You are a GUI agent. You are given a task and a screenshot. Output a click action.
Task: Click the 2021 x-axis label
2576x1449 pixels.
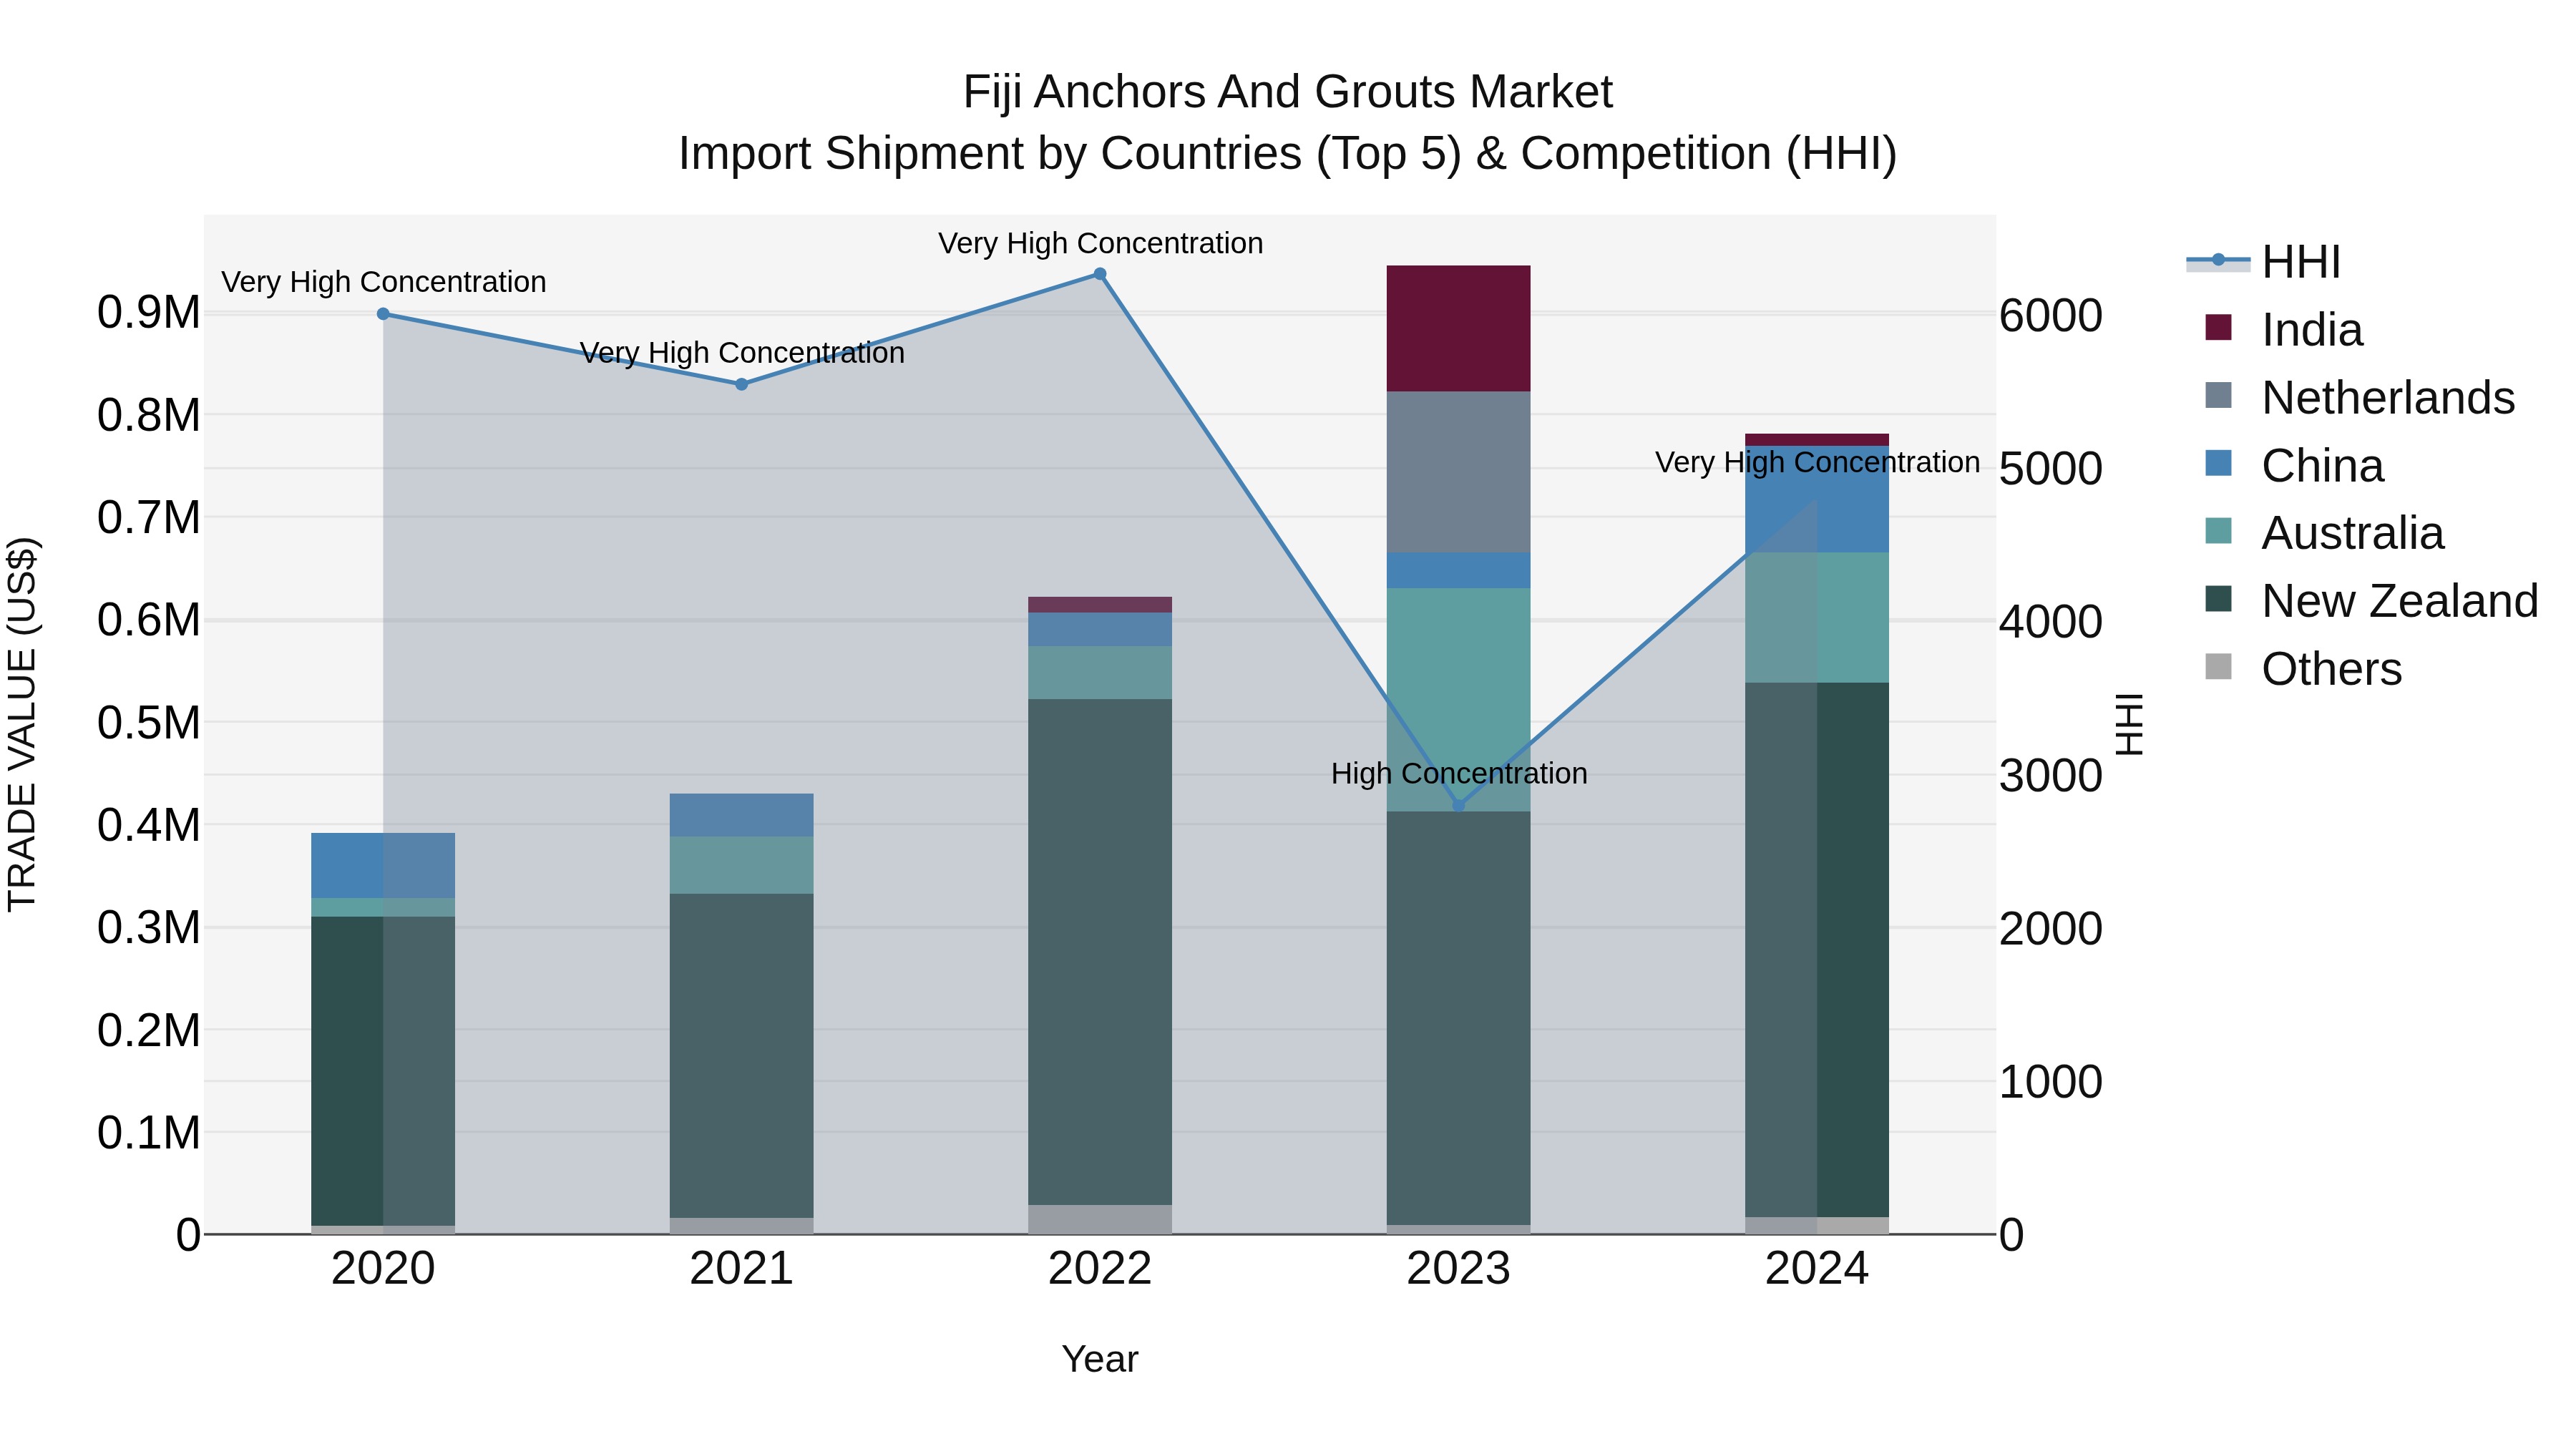742,1269
